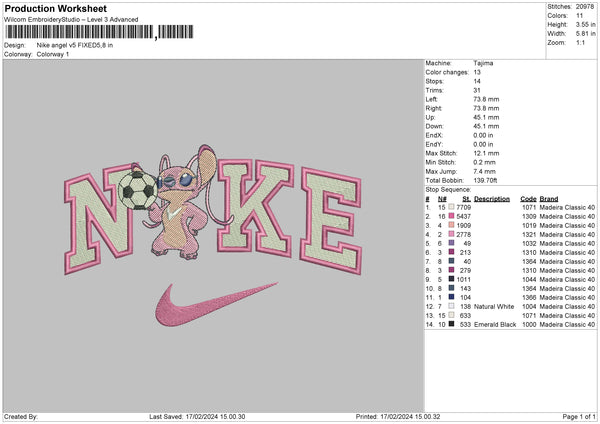Click the Colors value '11'
The height and width of the screenshot is (424, 600).
pos(579,16)
